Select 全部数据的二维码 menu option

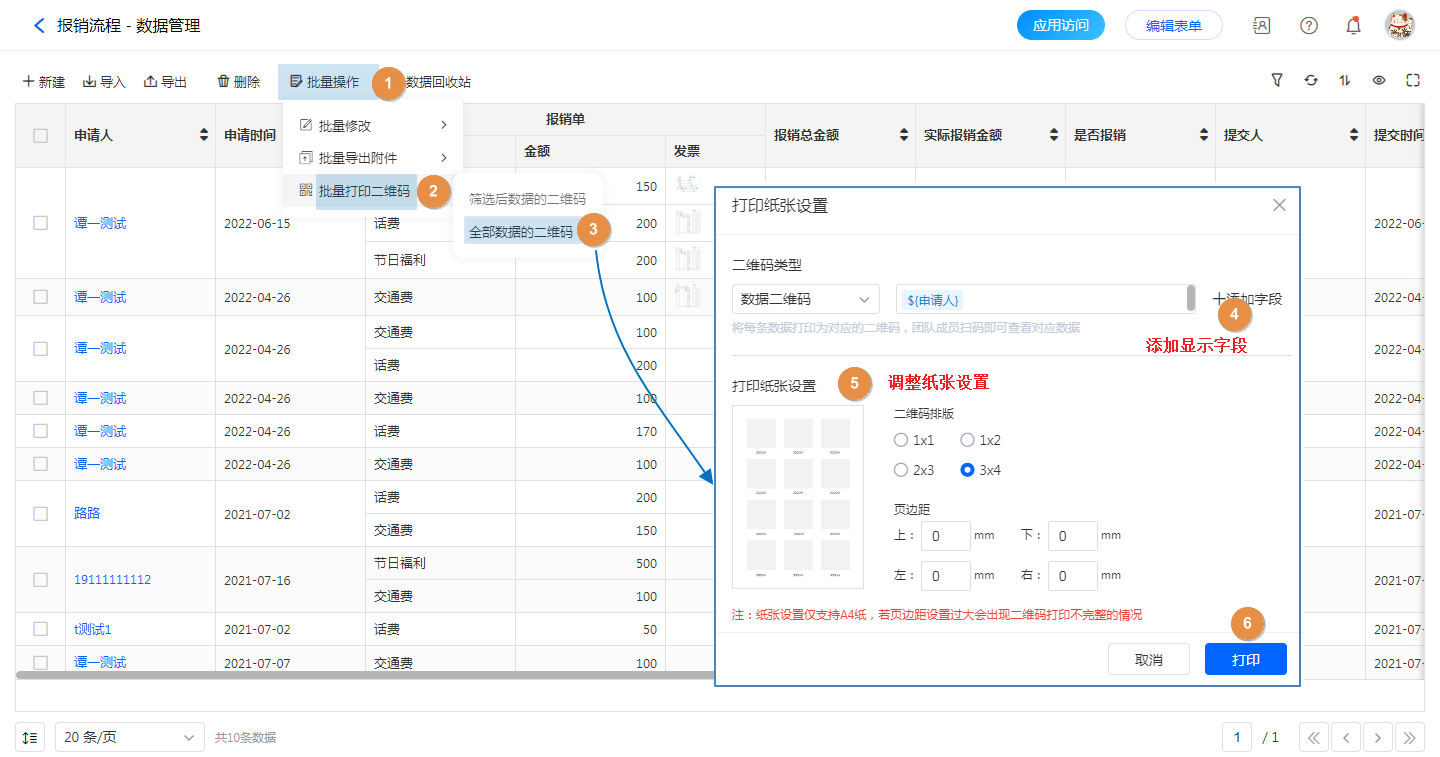click(521, 232)
